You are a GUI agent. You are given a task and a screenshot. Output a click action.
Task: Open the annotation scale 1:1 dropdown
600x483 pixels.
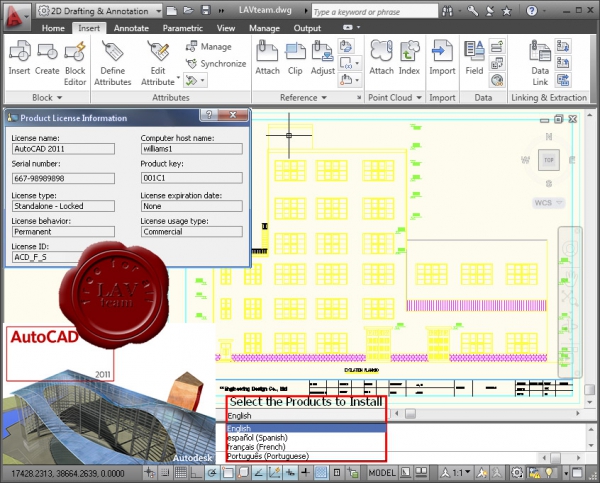455,473
